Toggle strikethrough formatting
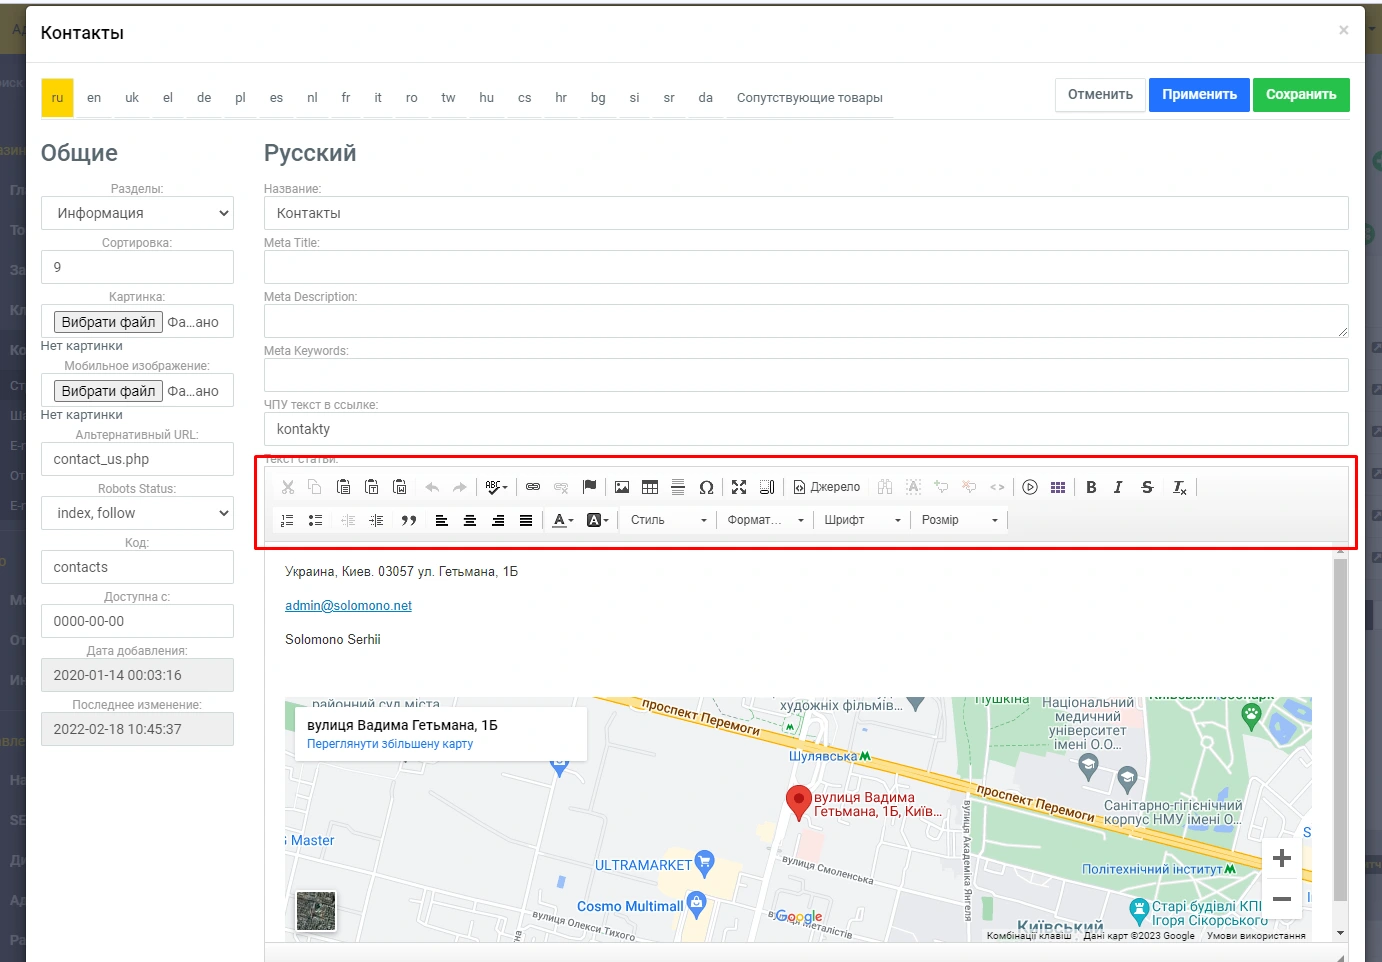Image resolution: width=1382 pixels, height=962 pixels. [1147, 487]
